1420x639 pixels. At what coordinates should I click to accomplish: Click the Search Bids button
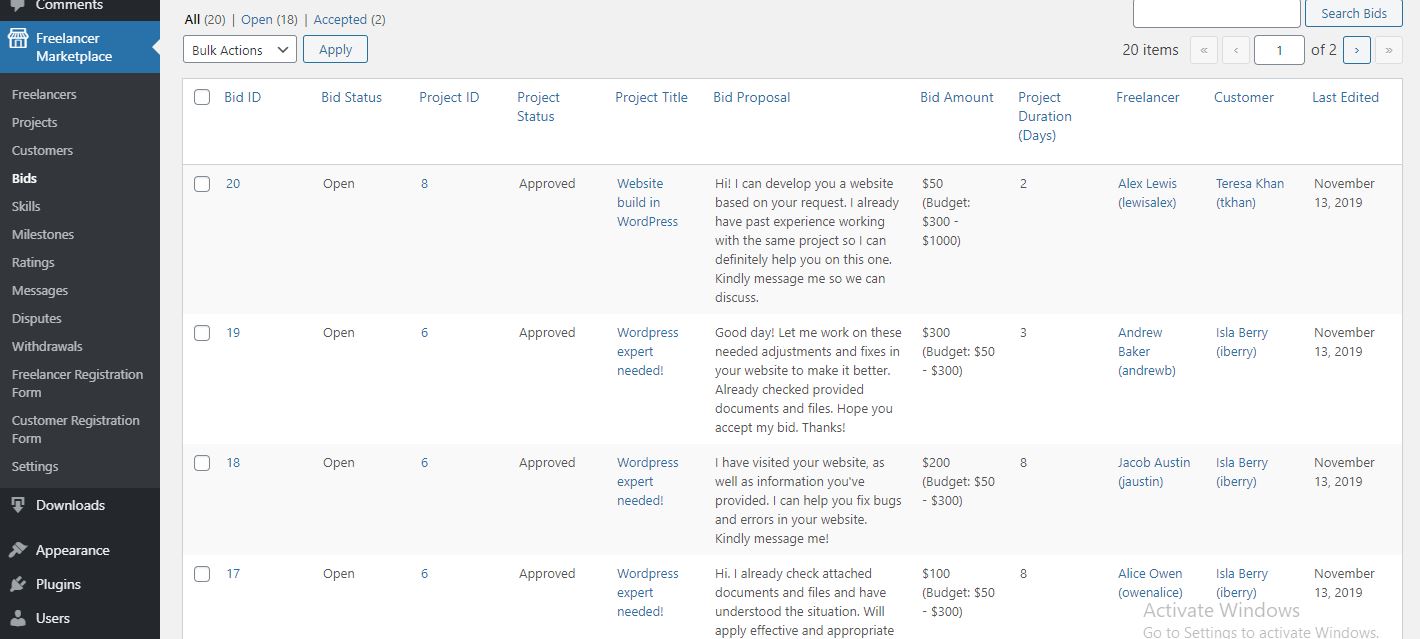click(x=1354, y=13)
